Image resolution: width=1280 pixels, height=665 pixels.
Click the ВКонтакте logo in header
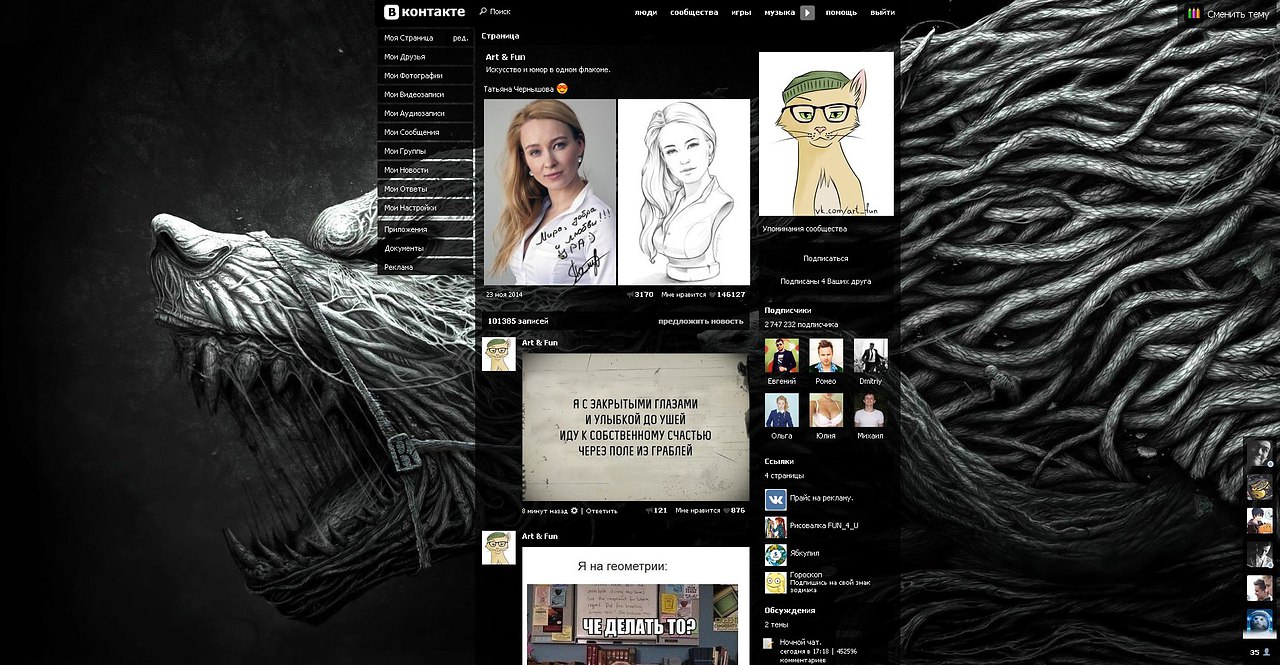425,12
